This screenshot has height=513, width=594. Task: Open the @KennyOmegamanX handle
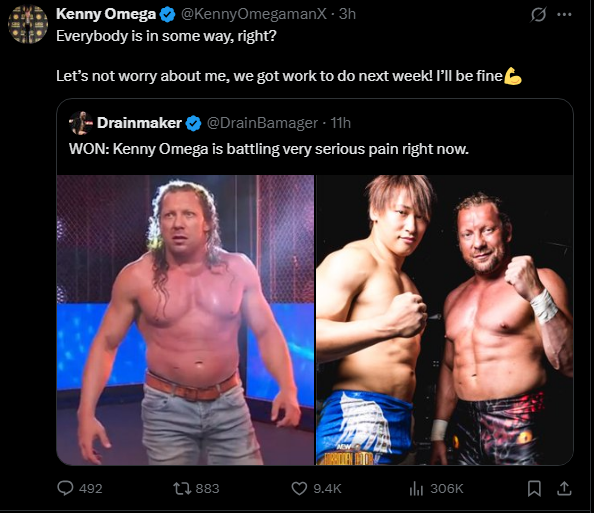point(253,14)
